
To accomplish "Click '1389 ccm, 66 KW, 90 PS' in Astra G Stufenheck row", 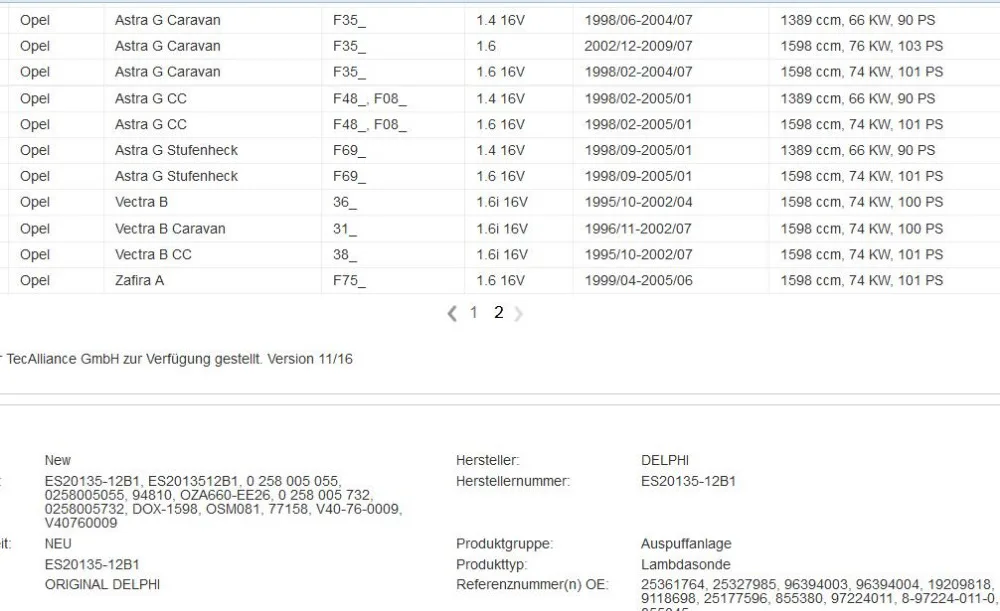I will pyautogui.click(x=858, y=151).
